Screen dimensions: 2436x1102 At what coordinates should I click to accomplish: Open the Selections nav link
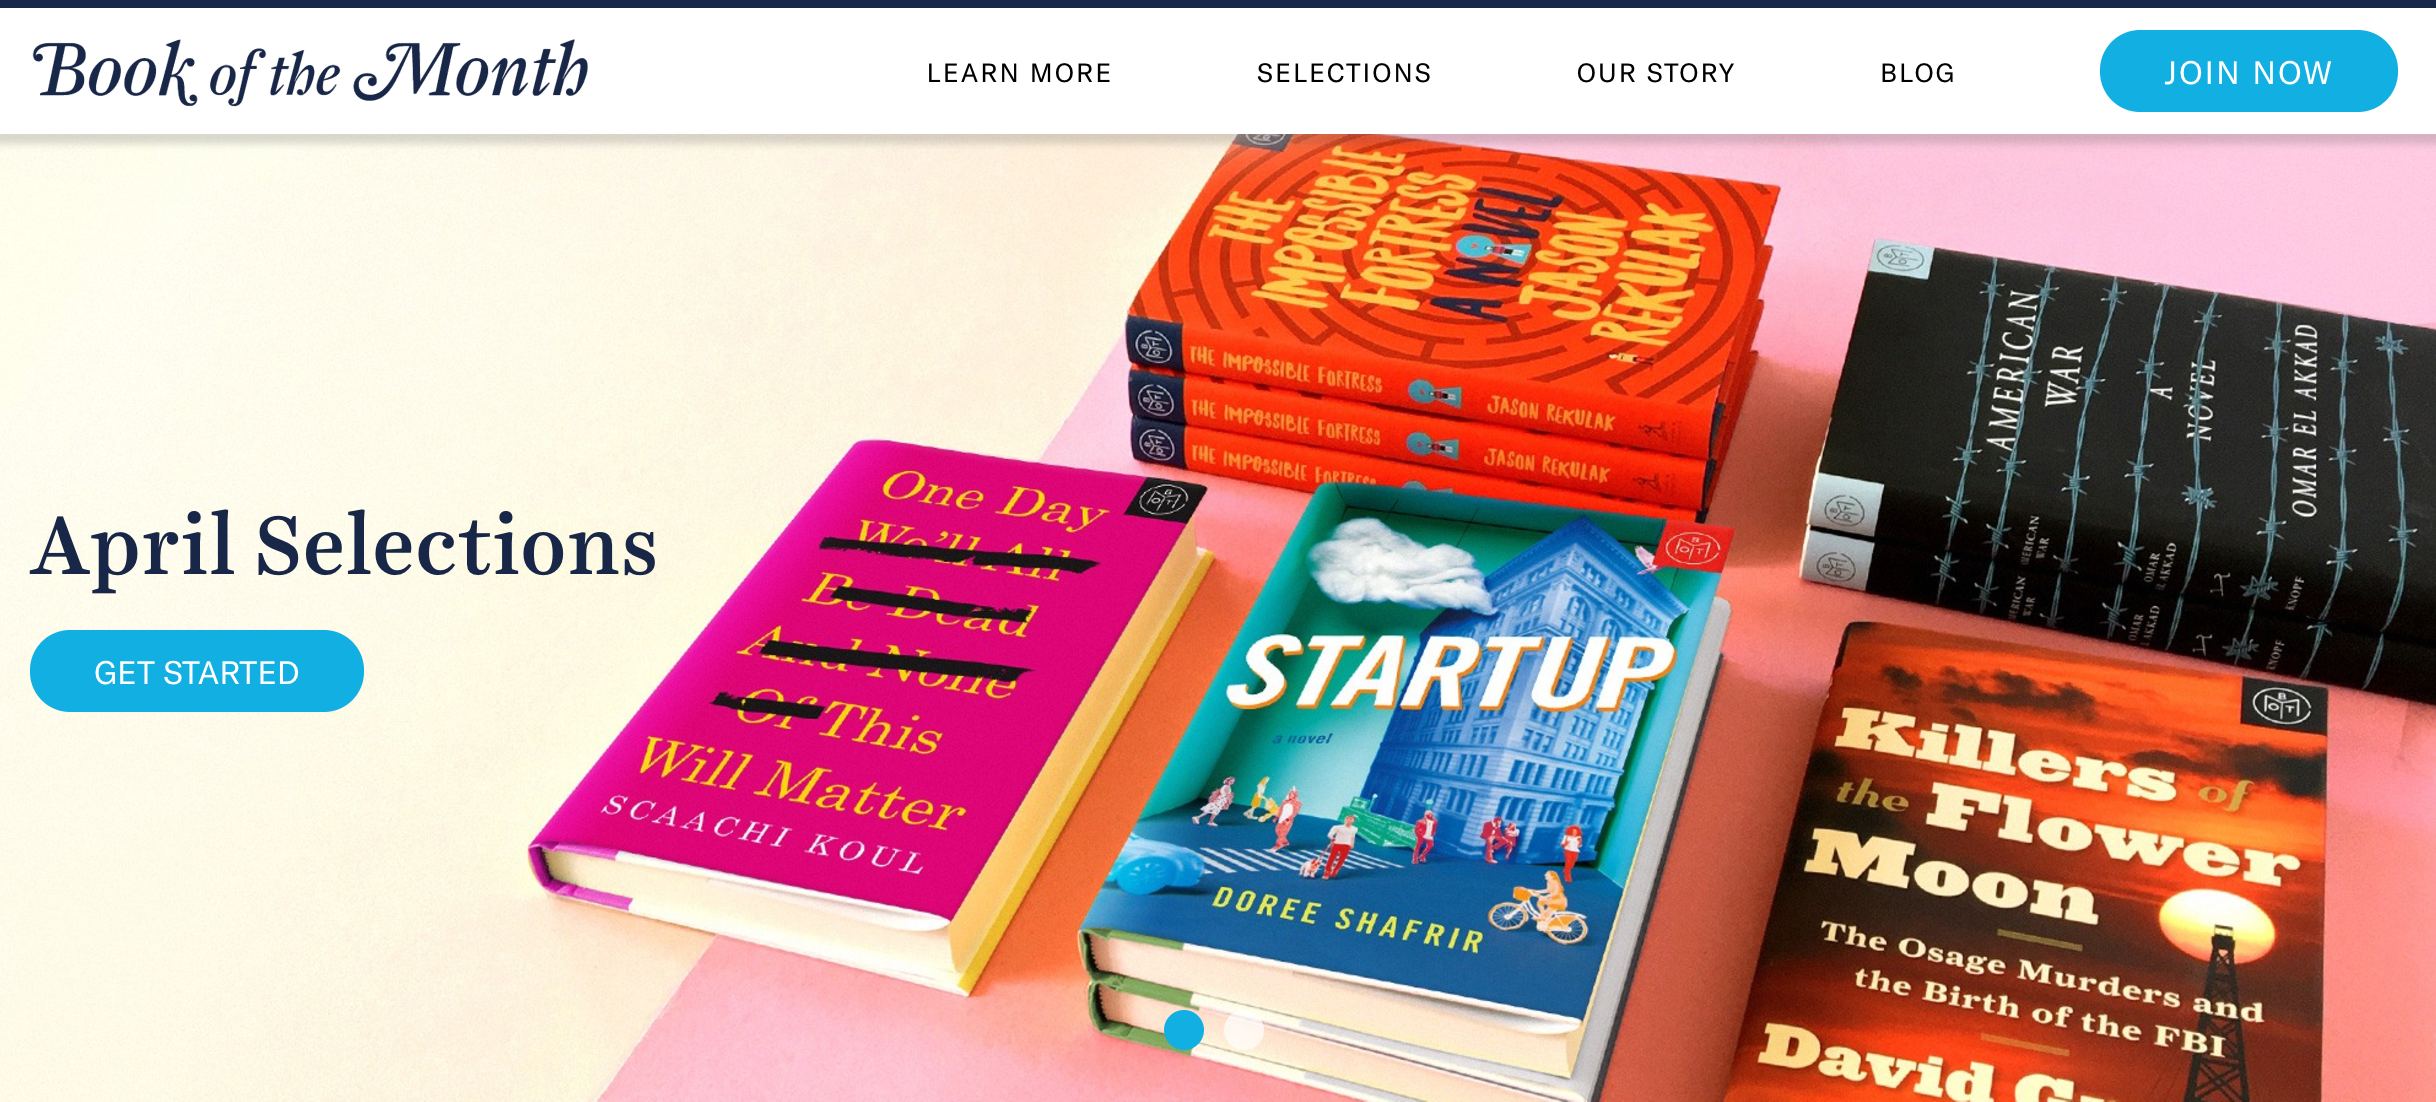pyautogui.click(x=1344, y=73)
